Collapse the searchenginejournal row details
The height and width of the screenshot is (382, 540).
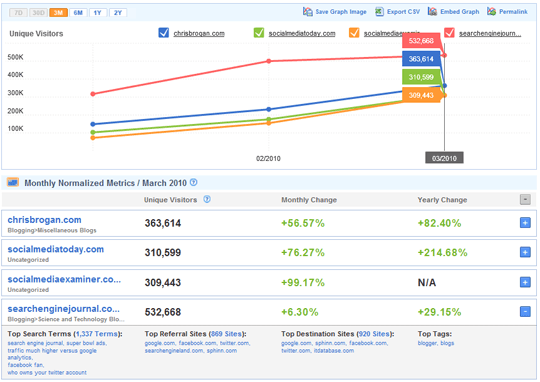click(525, 312)
